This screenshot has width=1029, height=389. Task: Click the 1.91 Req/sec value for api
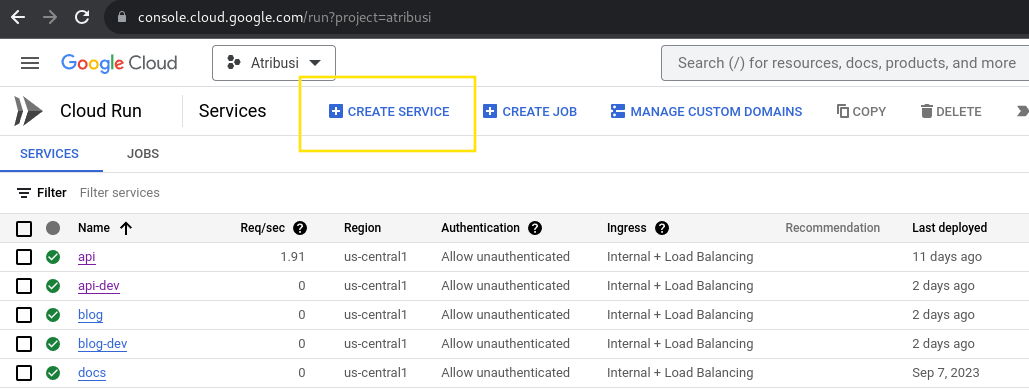click(293, 256)
